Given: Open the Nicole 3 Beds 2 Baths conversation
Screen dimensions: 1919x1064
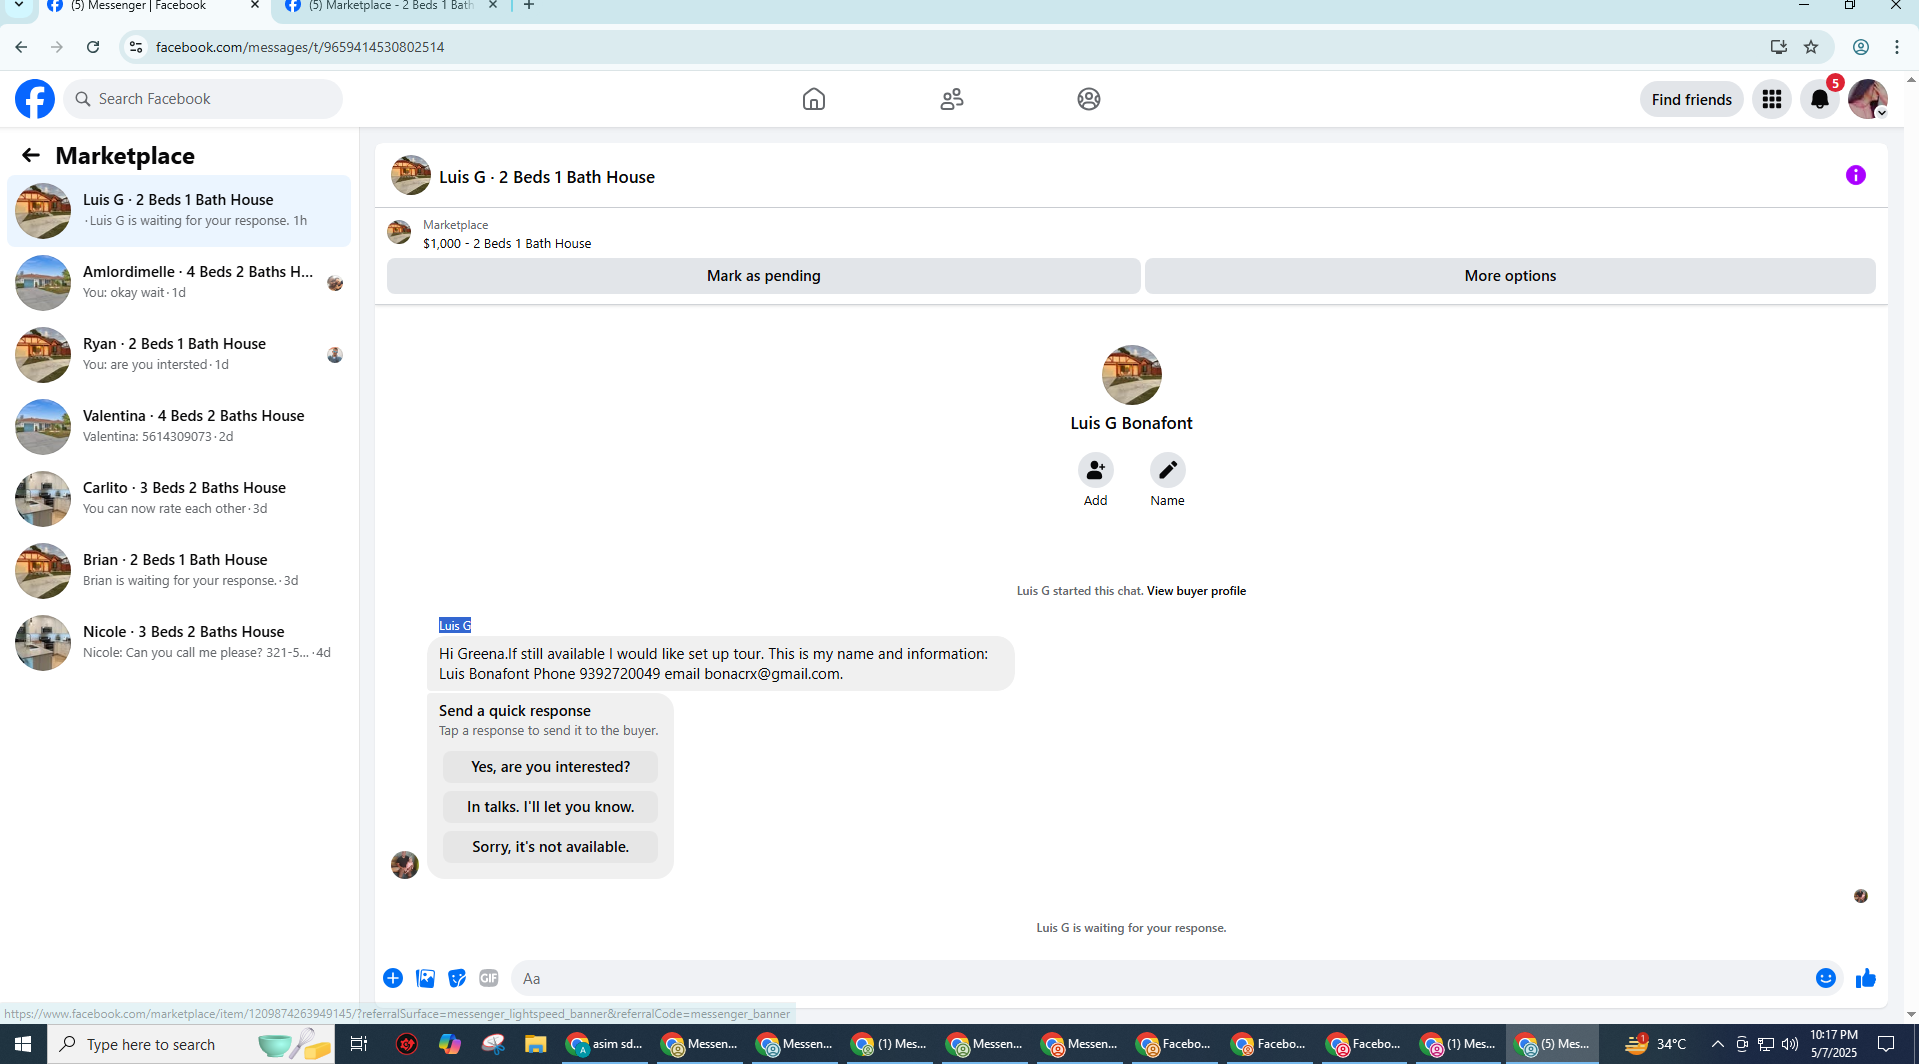Looking at the screenshot, I should (x=179, y=643).
